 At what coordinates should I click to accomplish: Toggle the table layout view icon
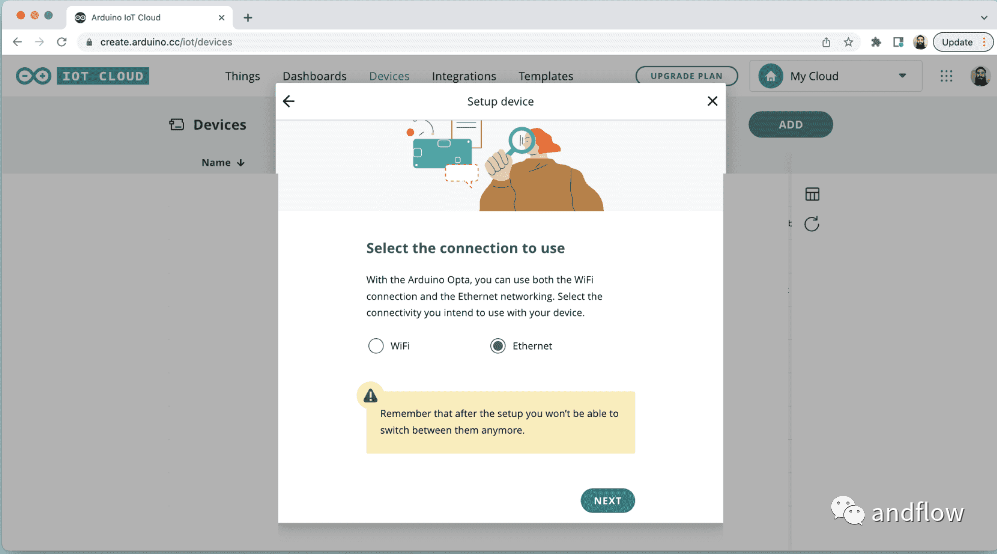coord(812,194)
